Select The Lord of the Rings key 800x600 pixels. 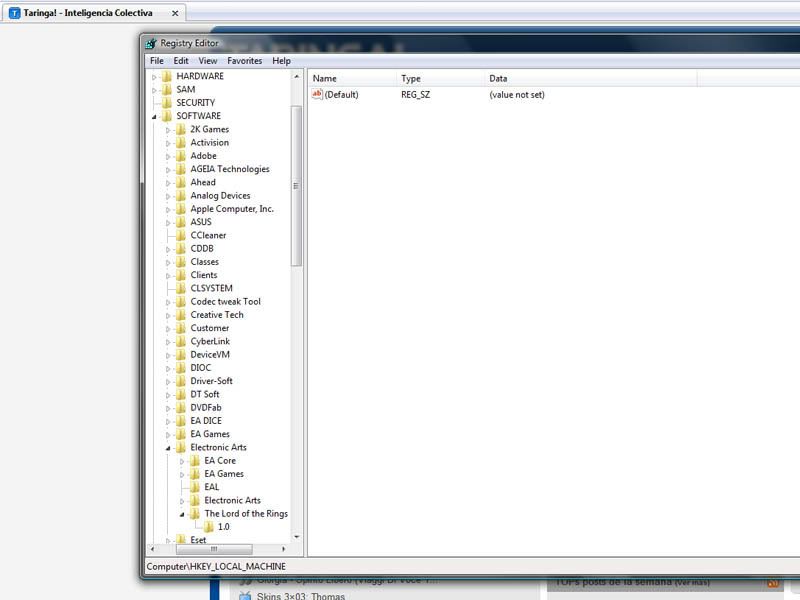[246, 514]
